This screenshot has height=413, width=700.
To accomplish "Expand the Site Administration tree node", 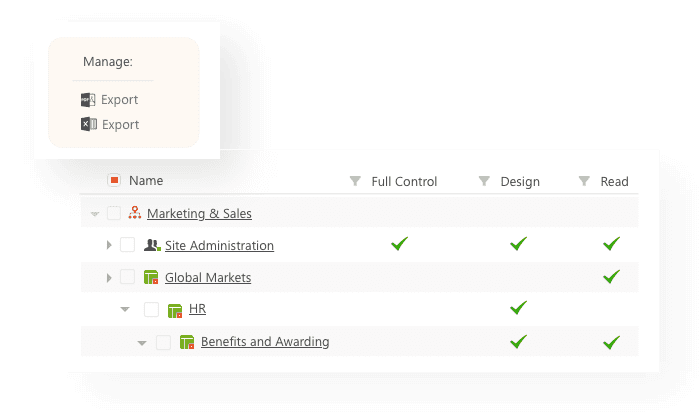I will pyautogui.click(x=109, y=245).
